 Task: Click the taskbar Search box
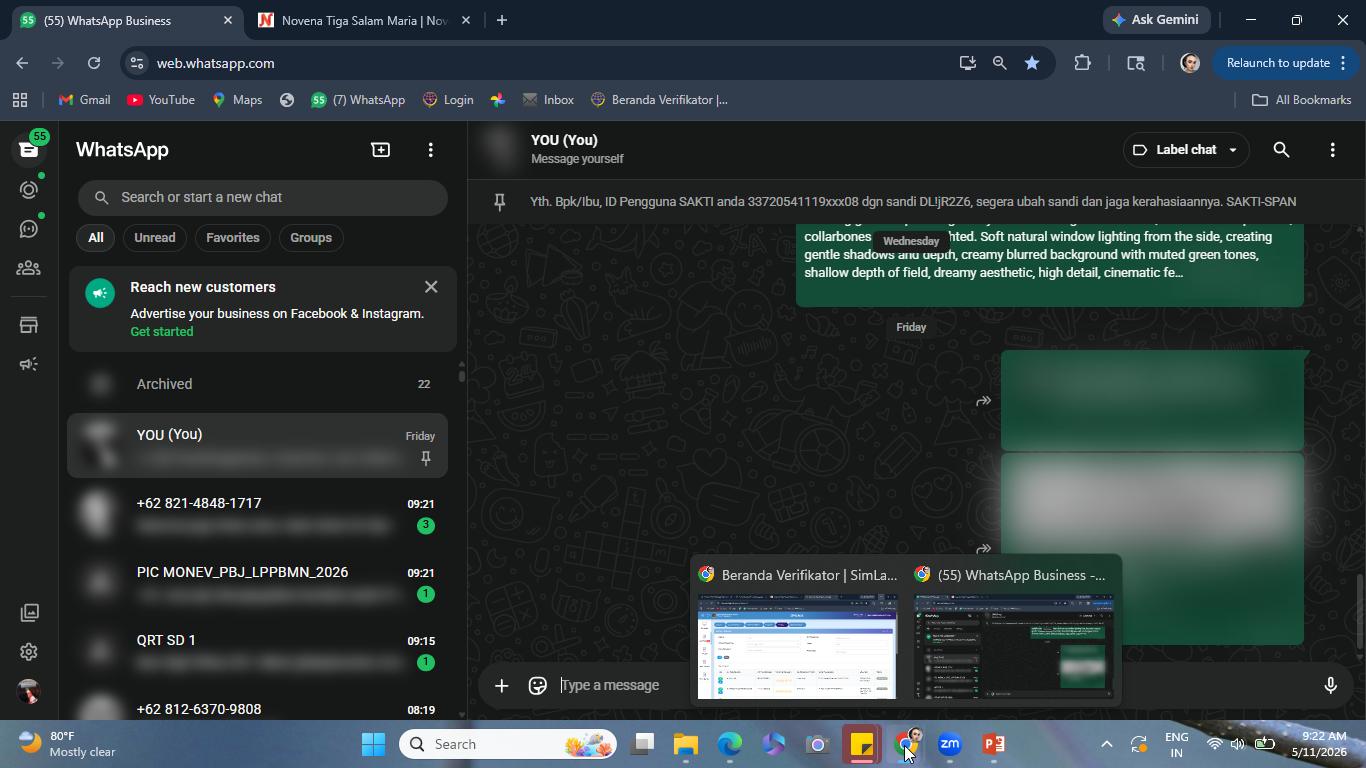point(509,744)
